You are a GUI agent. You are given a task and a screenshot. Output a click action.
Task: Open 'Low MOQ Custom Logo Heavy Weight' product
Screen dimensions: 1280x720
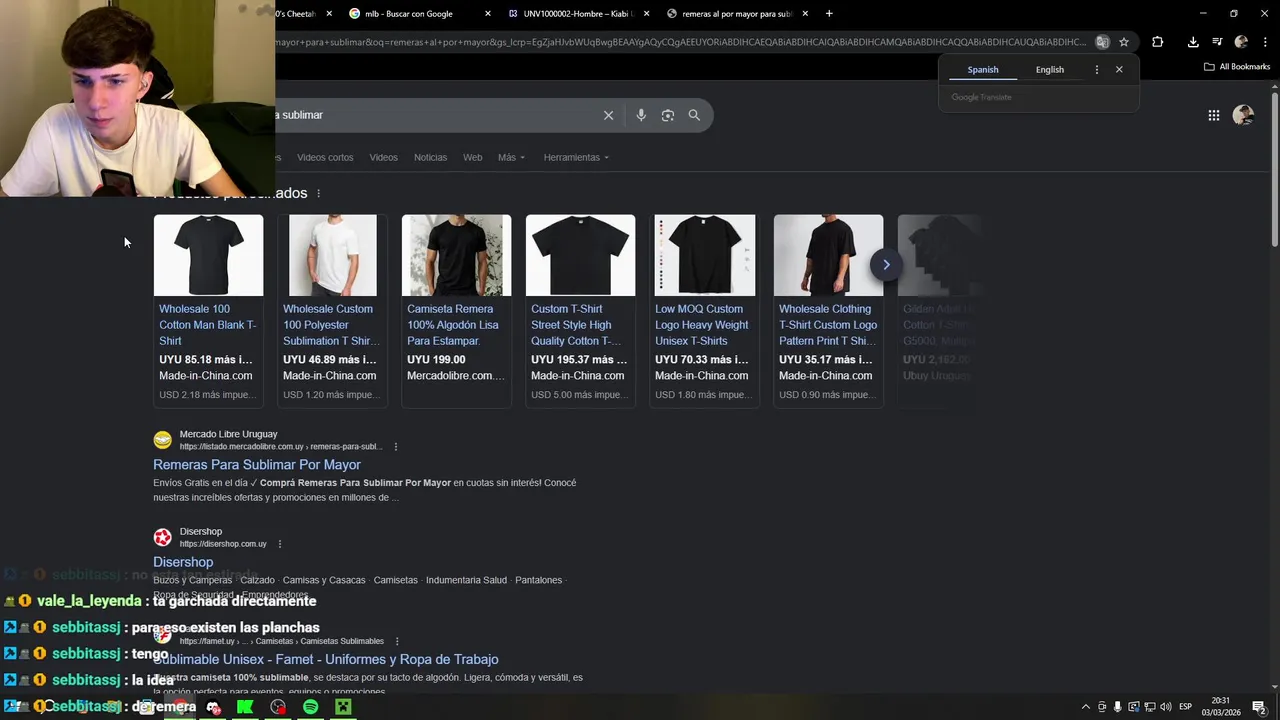coord(702,325)
